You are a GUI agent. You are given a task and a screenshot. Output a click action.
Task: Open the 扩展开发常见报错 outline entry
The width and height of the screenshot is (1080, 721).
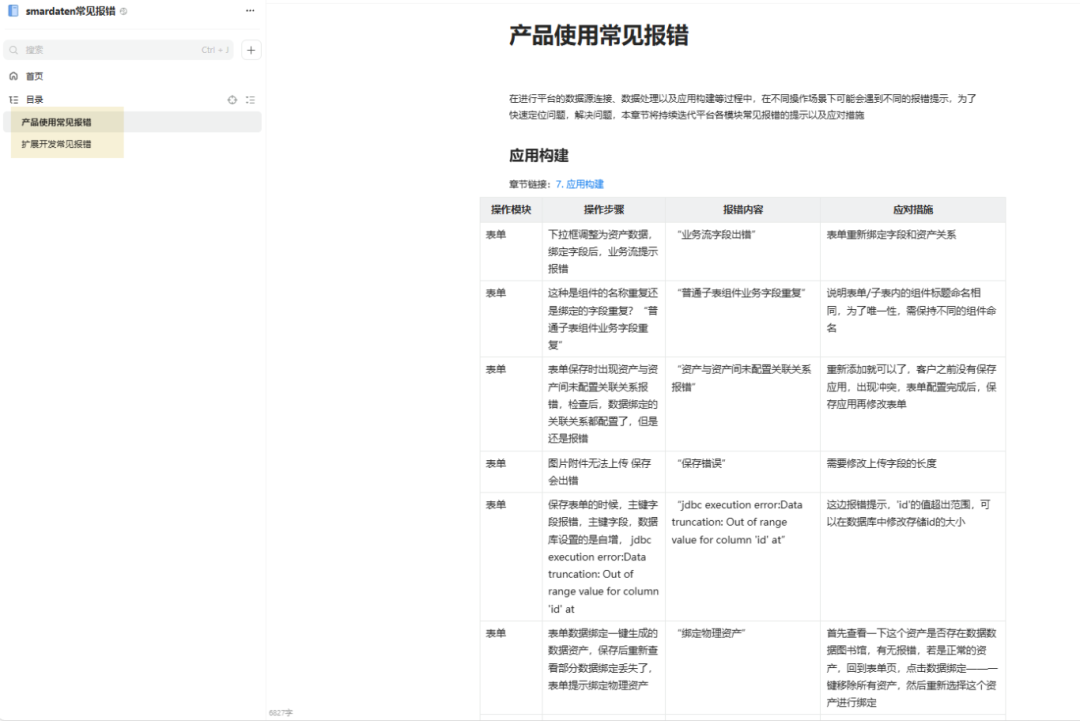point(55,143)
